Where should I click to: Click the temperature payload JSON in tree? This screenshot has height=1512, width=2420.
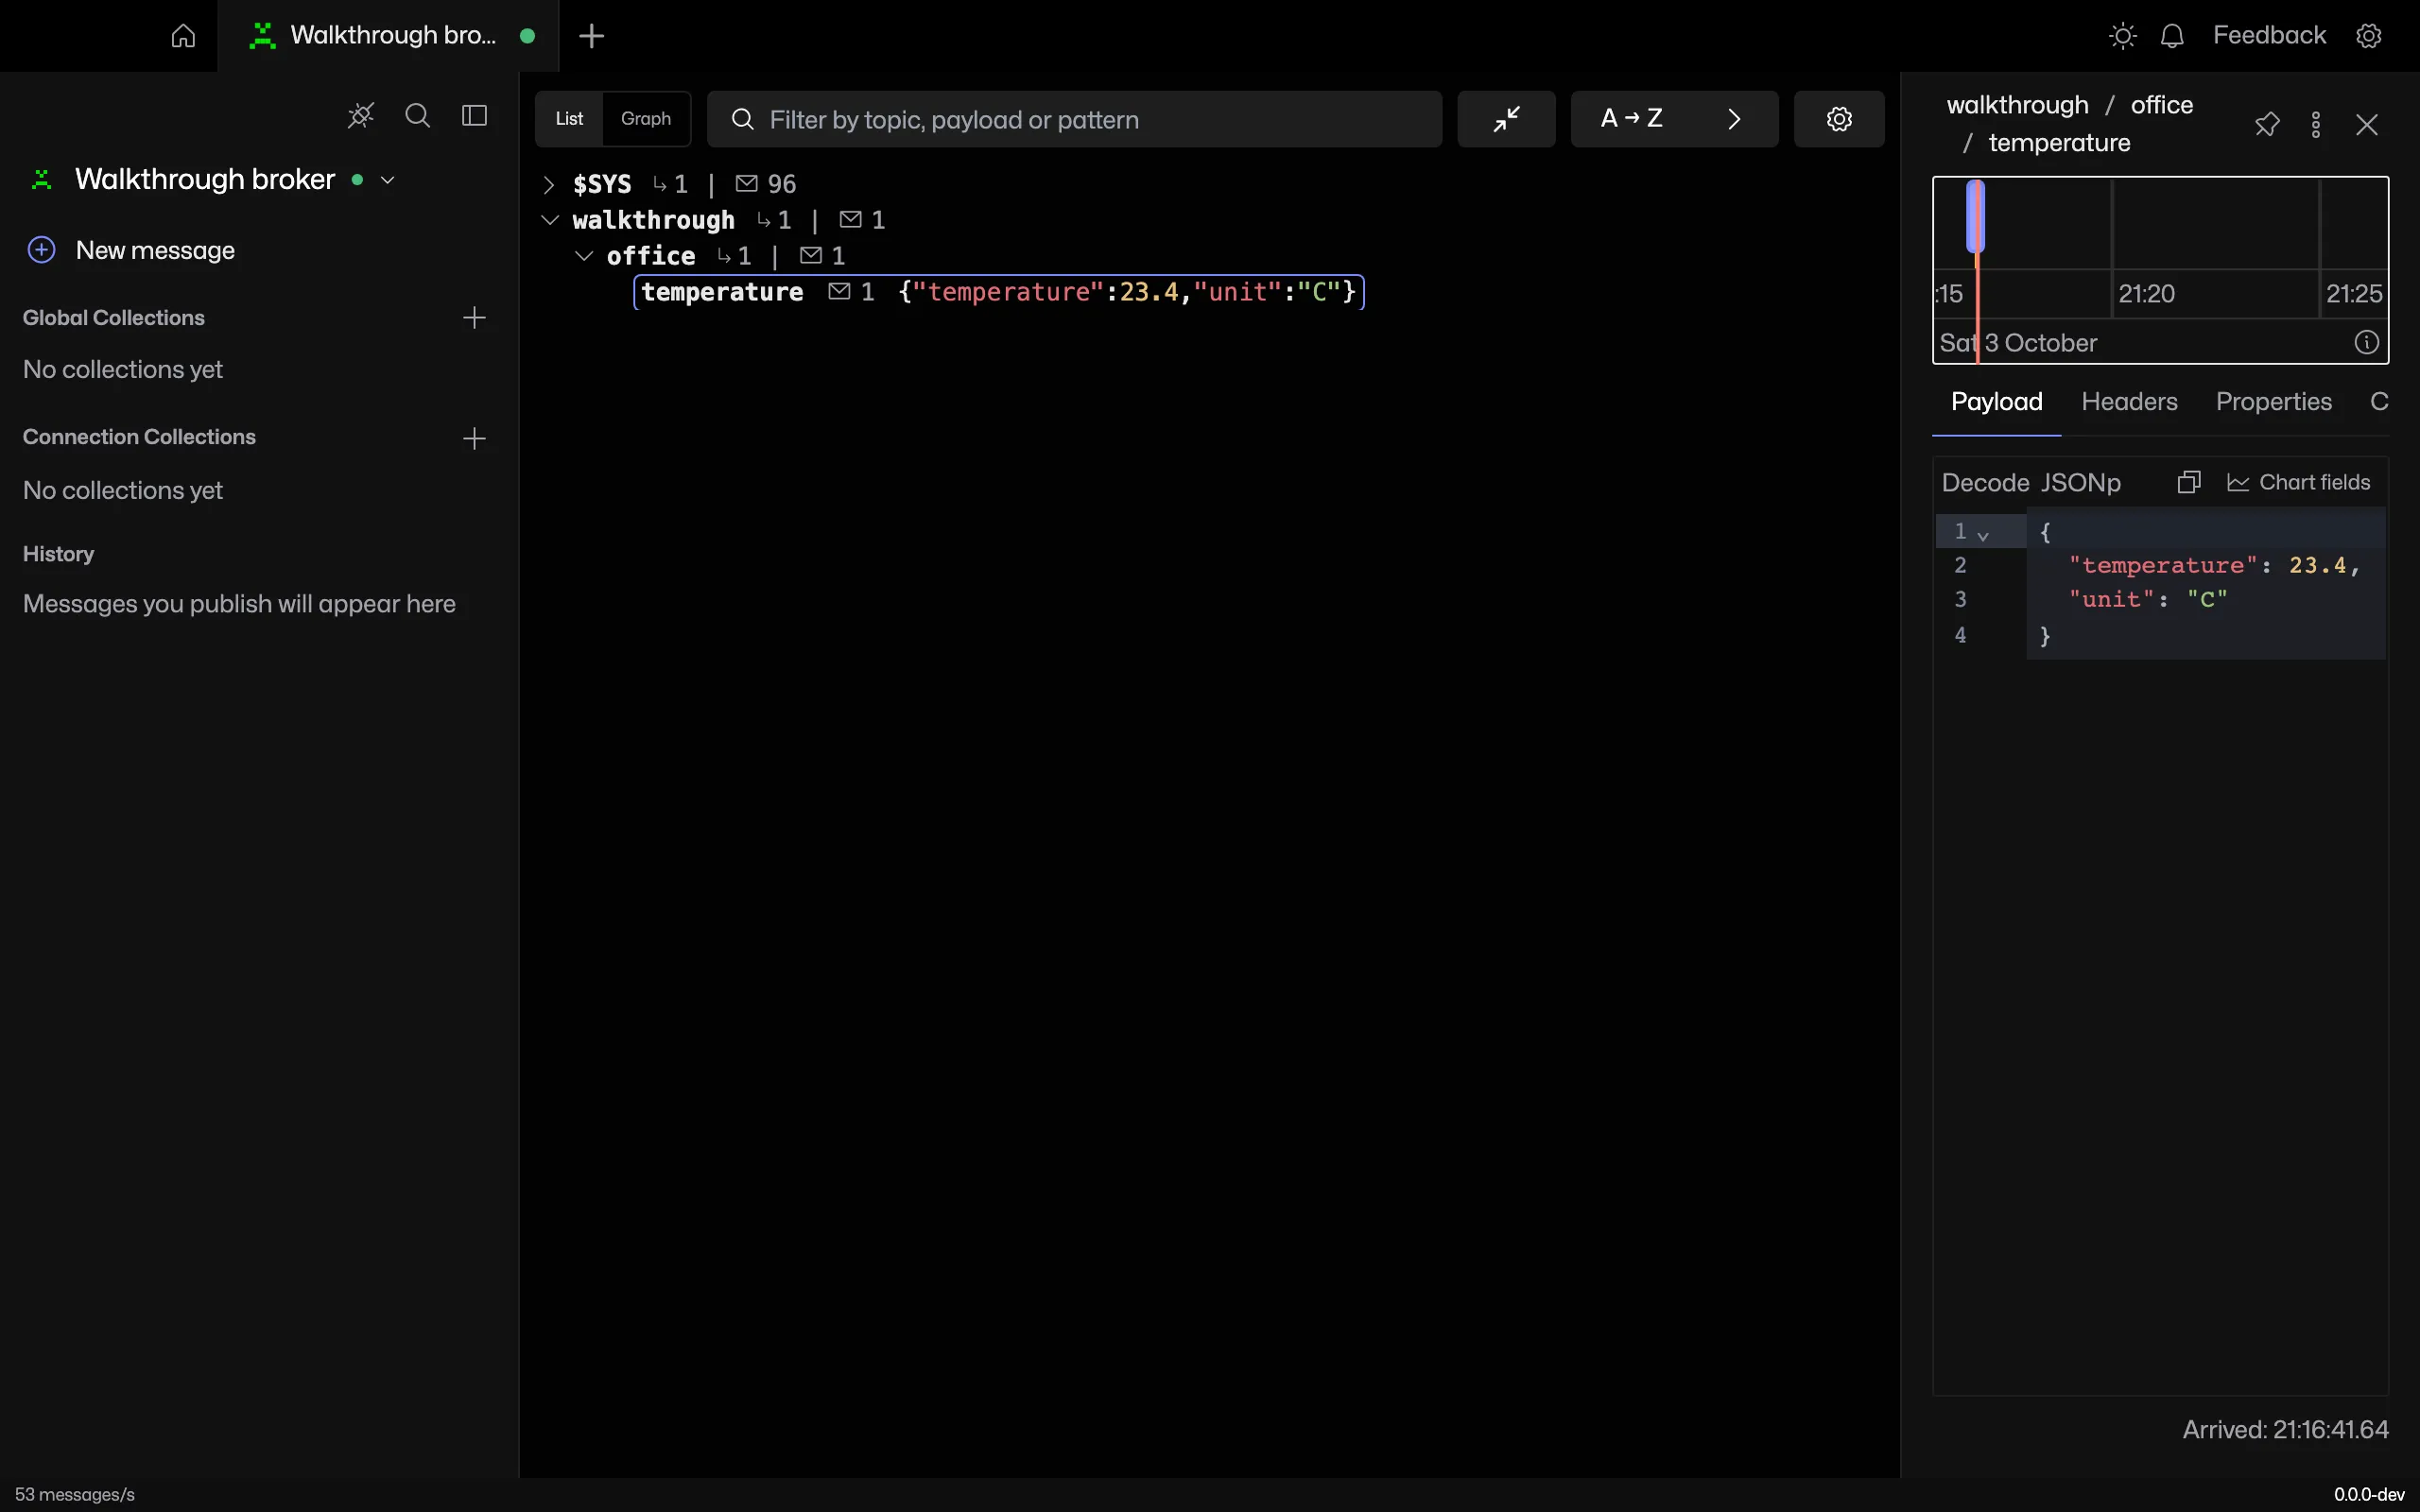[1127, 292]
